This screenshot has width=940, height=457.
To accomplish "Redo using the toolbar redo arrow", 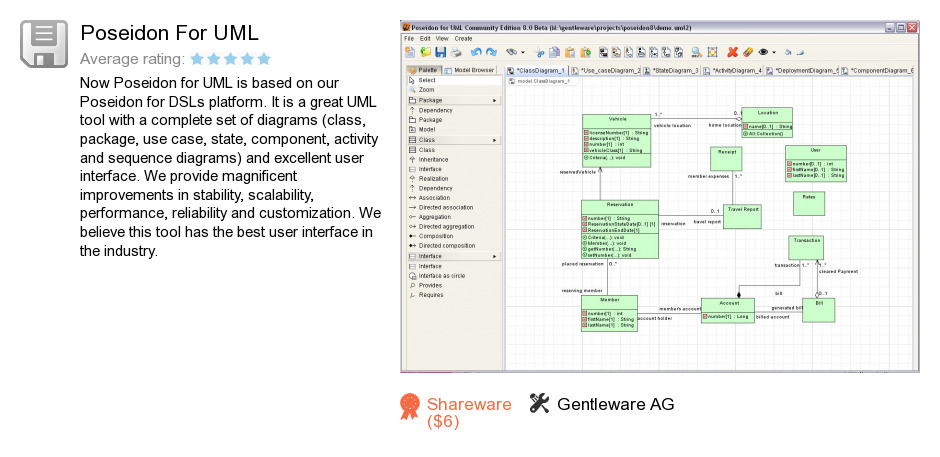I will 492,52.
